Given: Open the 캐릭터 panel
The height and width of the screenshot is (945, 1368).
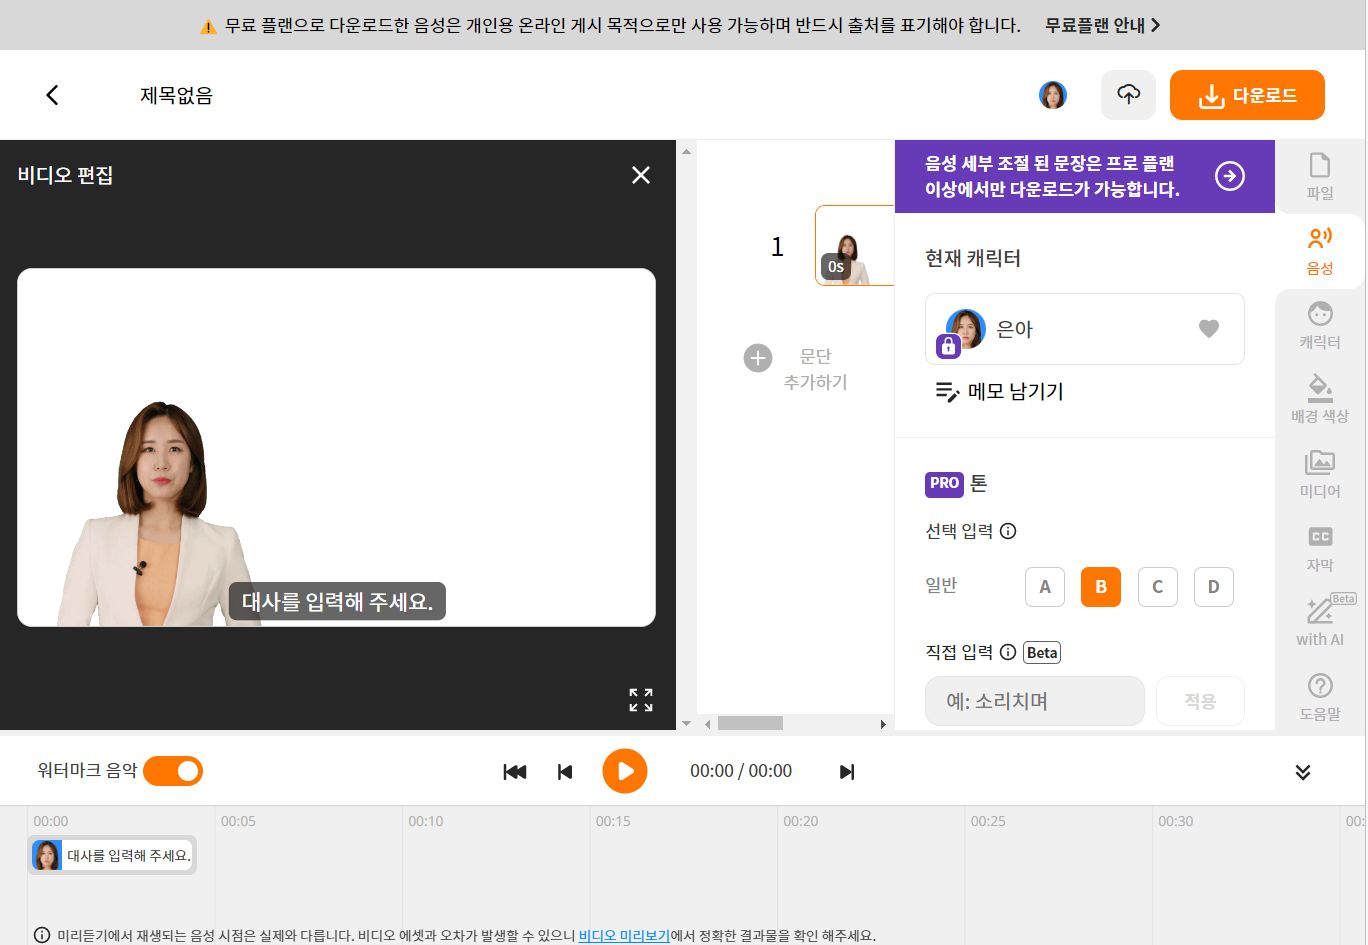Looking at the screenshot, I should [x=1320, y=325].
